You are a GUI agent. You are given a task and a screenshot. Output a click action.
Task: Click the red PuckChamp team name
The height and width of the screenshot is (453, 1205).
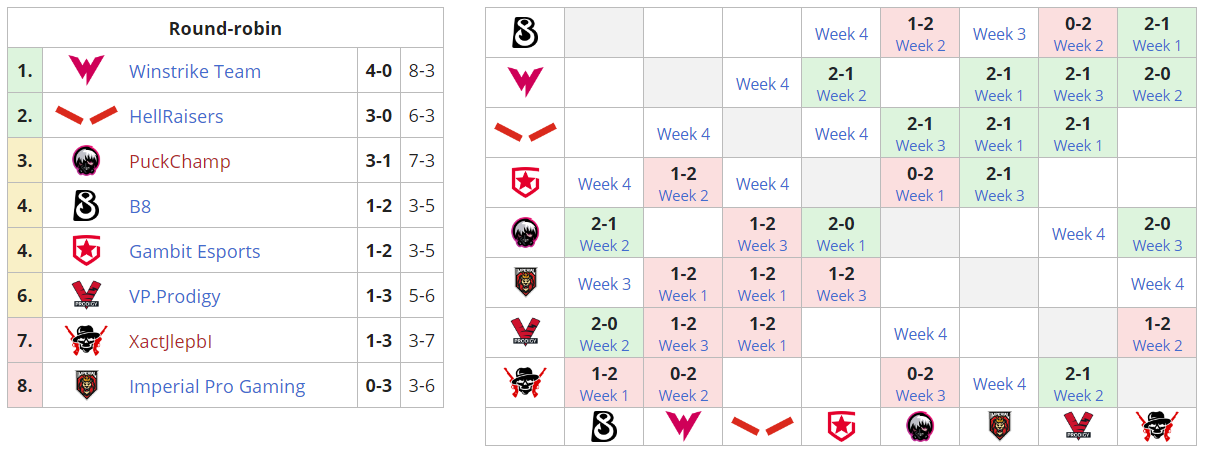[x=180, y=162]
